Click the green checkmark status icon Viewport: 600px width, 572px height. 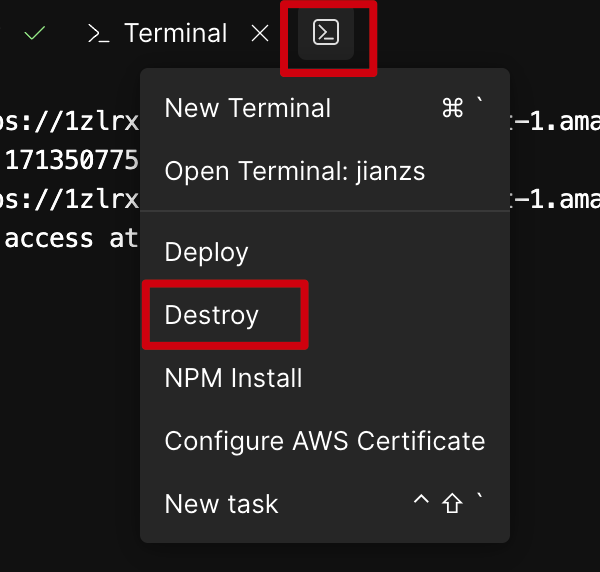click(35, 33)
